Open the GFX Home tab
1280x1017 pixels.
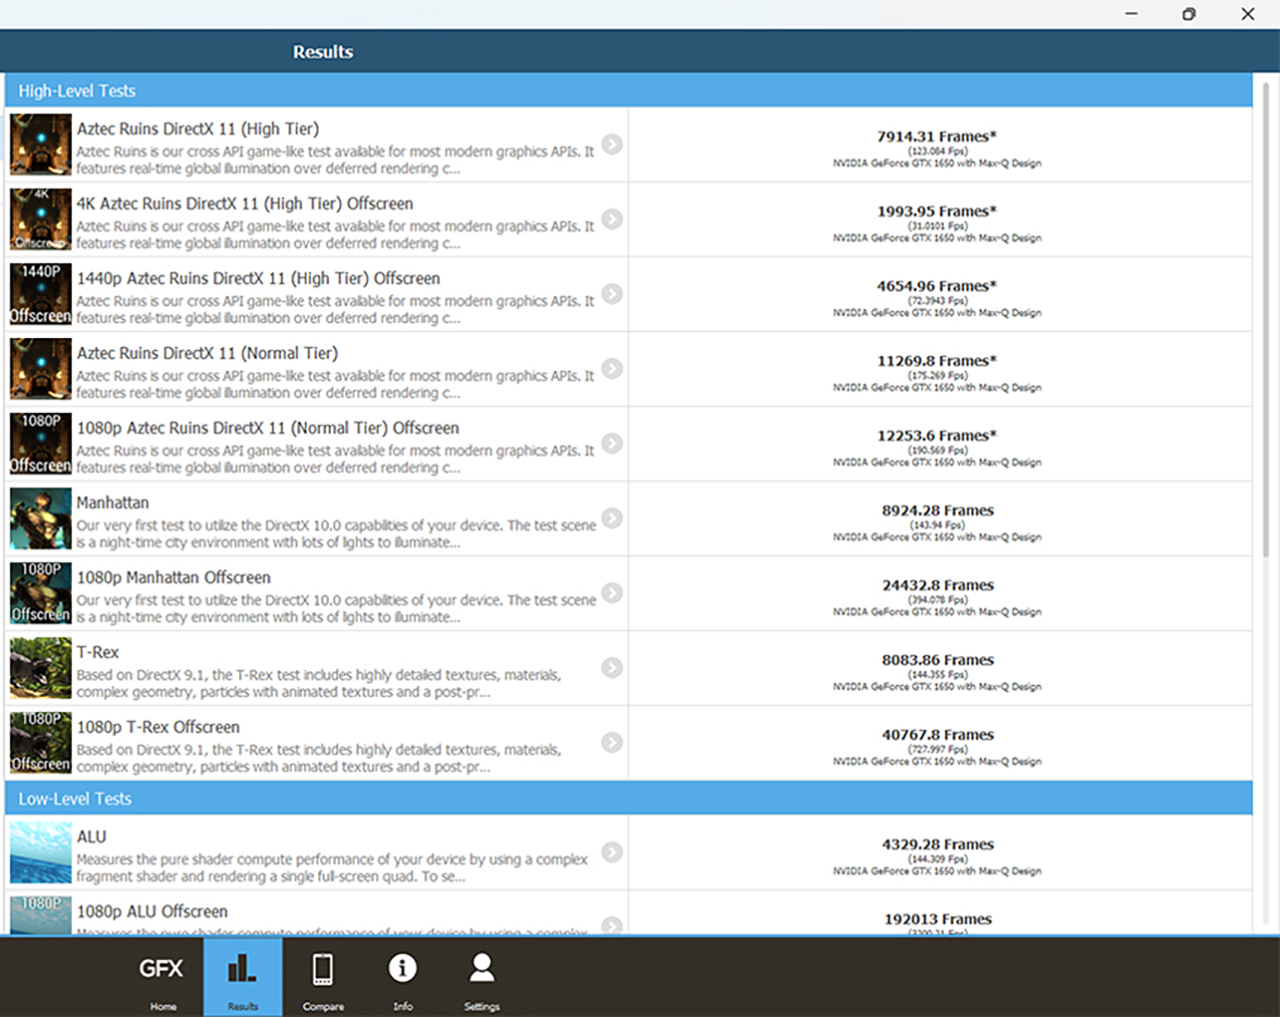161,977
